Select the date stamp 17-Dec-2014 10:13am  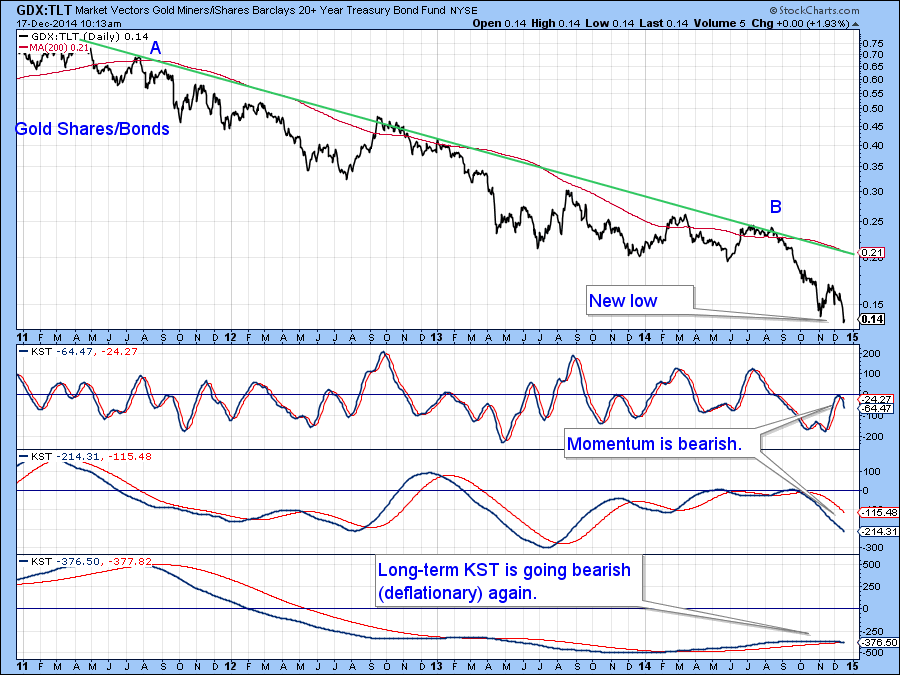(x=68, y=24)
